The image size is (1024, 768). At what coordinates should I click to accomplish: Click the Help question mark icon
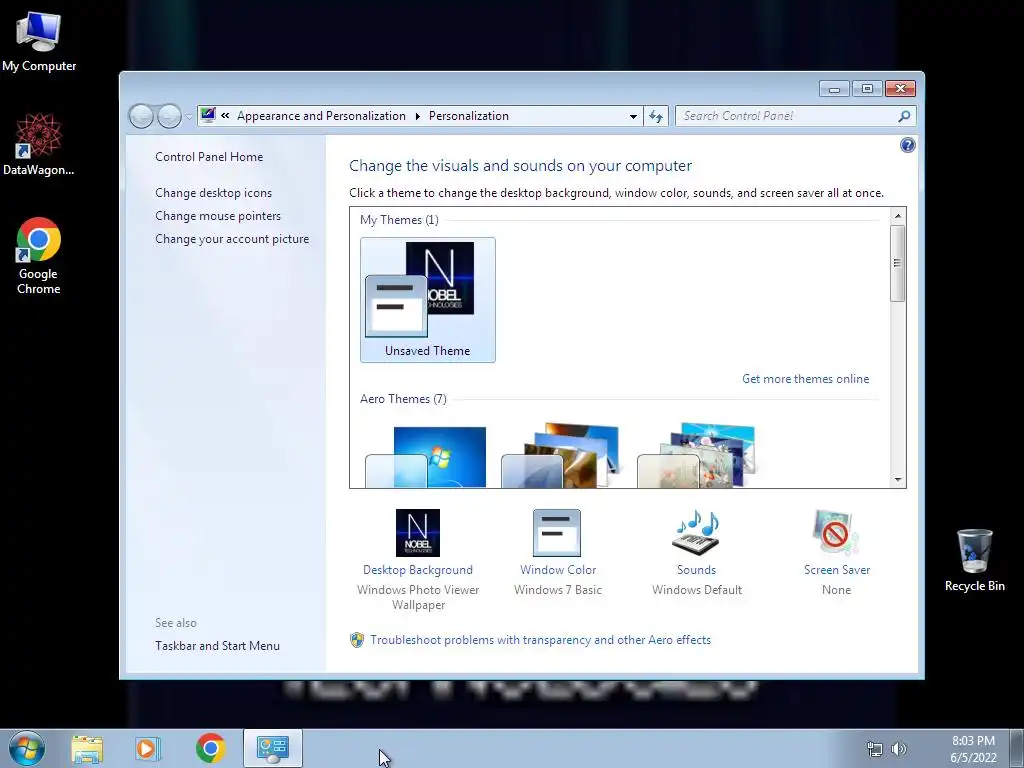point(907,145)
